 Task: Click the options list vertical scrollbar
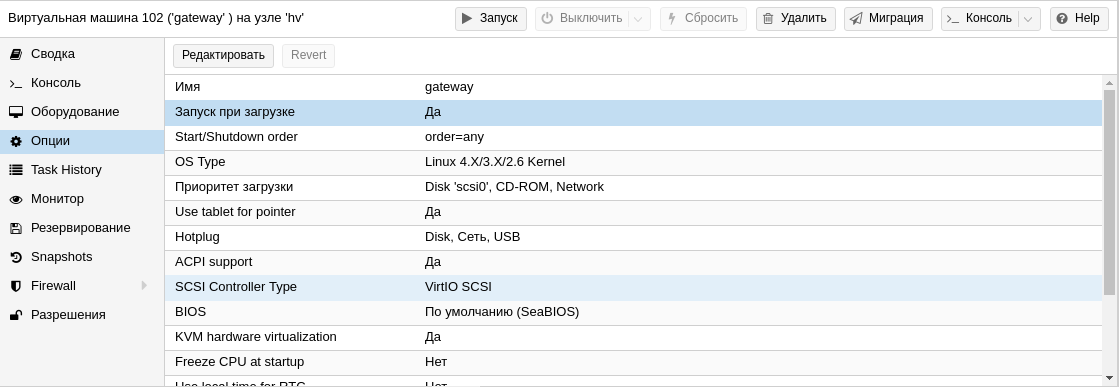[x=1109, y=192]
